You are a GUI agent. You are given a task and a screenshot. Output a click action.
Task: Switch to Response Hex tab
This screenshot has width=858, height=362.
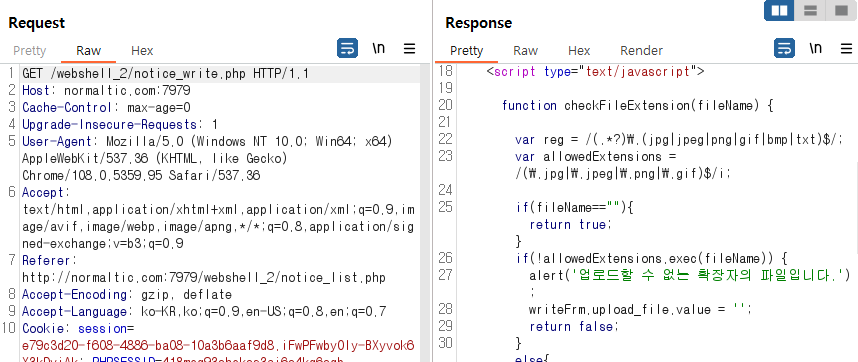coord(579,51)
